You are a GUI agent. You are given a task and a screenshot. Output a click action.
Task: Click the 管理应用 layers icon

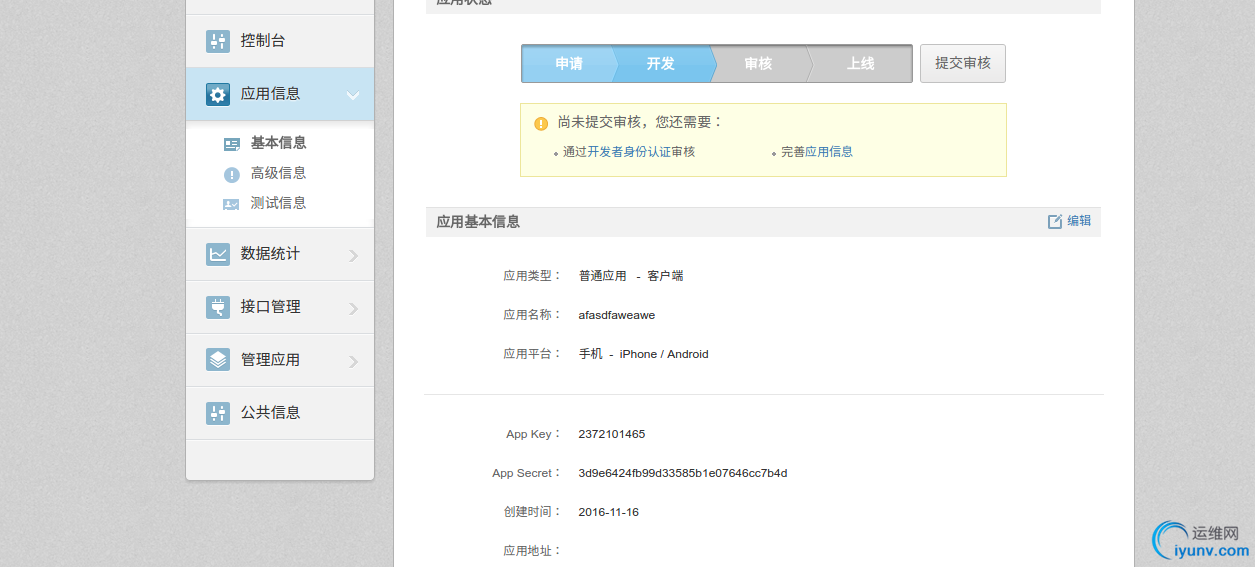(218, 360)
